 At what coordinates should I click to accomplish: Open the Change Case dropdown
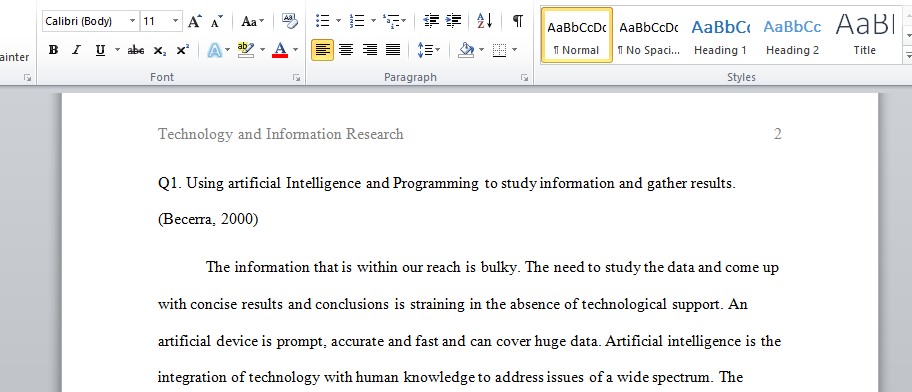pos(252,22)
